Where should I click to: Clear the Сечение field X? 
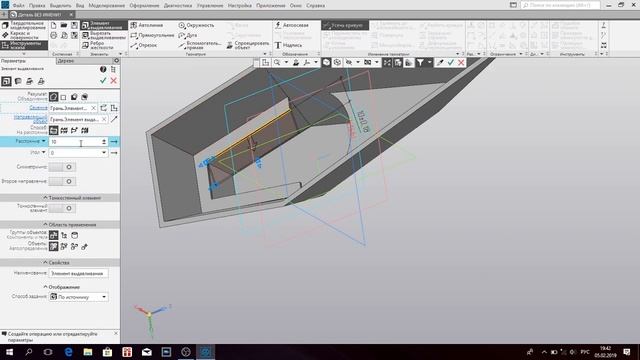(x=93, y=108)
